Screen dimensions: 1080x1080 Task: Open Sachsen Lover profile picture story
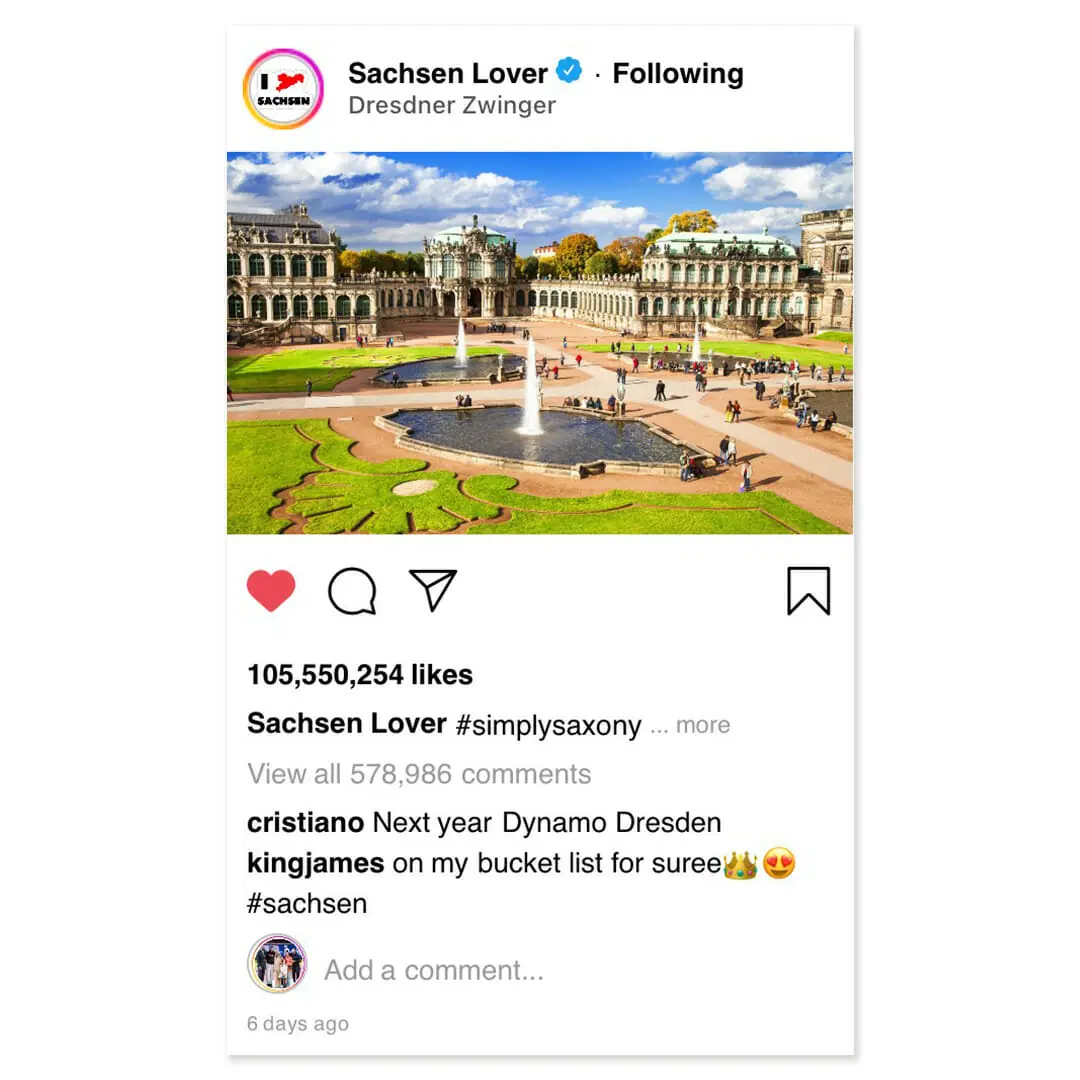[x=283, y=89]
